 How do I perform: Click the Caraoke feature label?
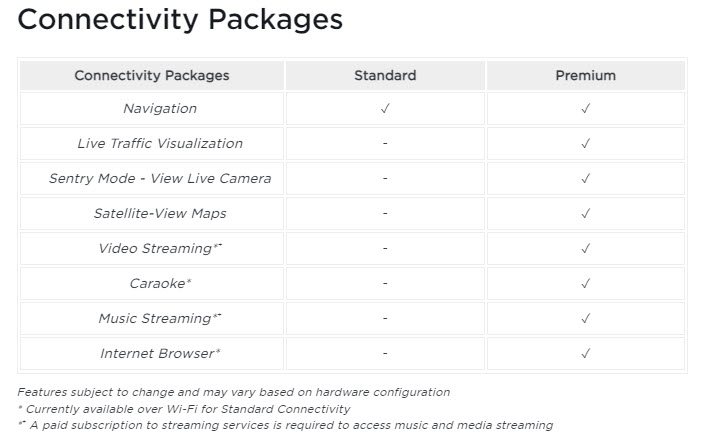click(160, 283)
